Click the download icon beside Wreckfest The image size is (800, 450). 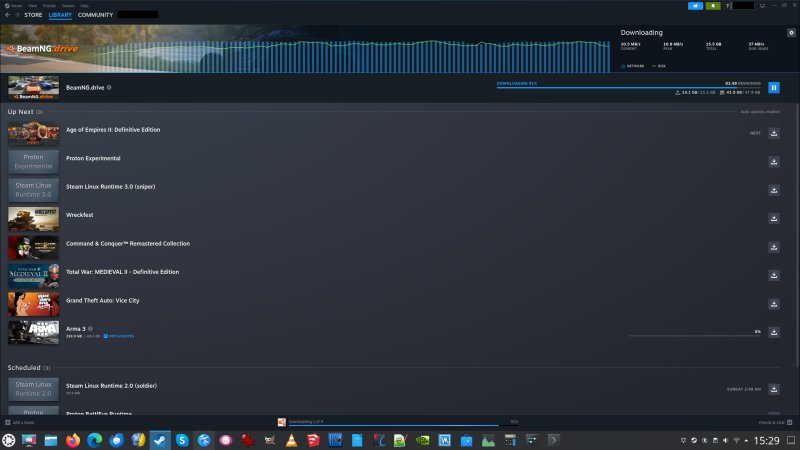point(774,218)
